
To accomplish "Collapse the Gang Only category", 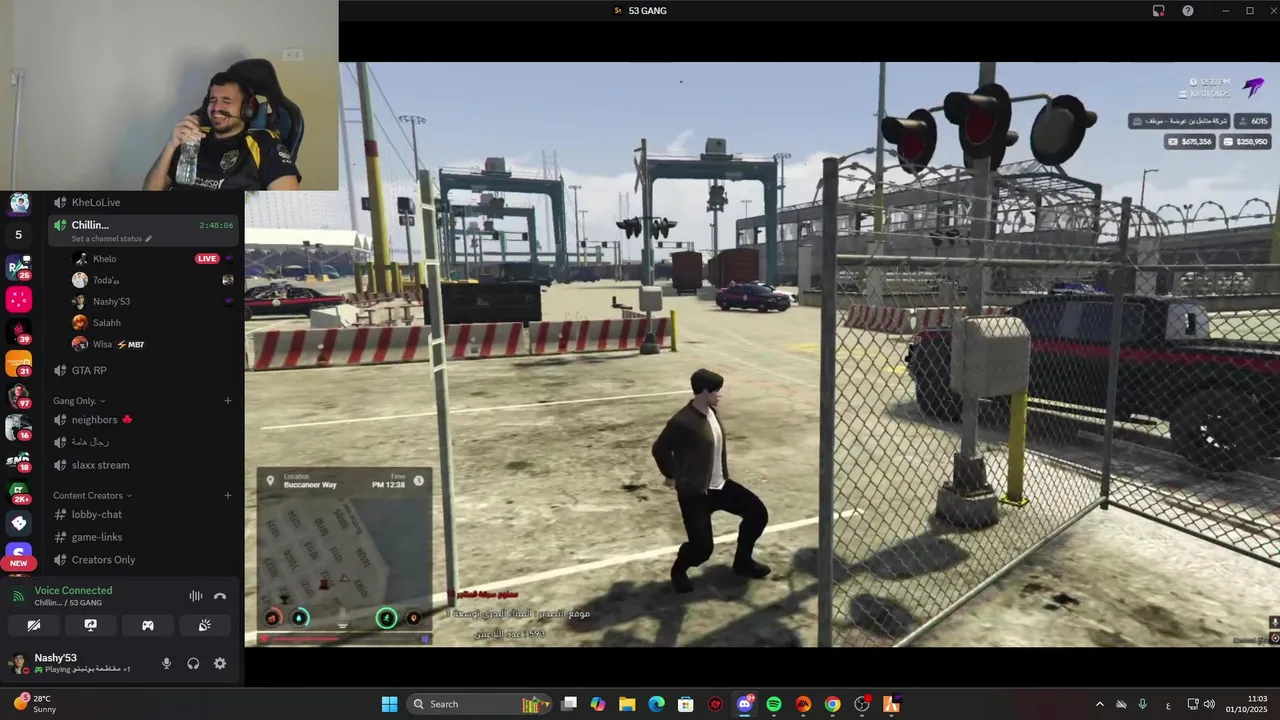I will pyautogui.click(x=79, y=401).
